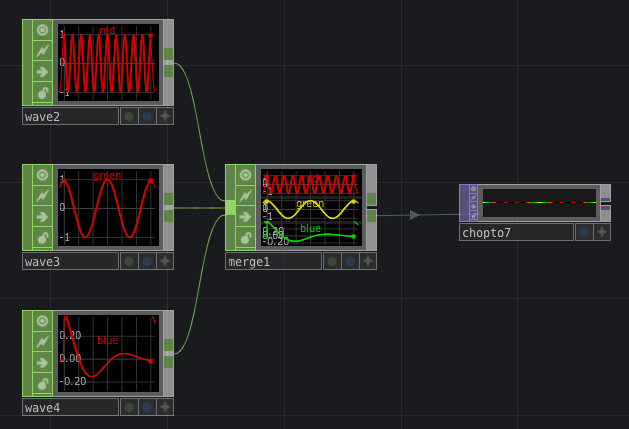Toggle bypass arrow flag on wave2
Viewport: 629px width, 429px height.
(43, 72)
